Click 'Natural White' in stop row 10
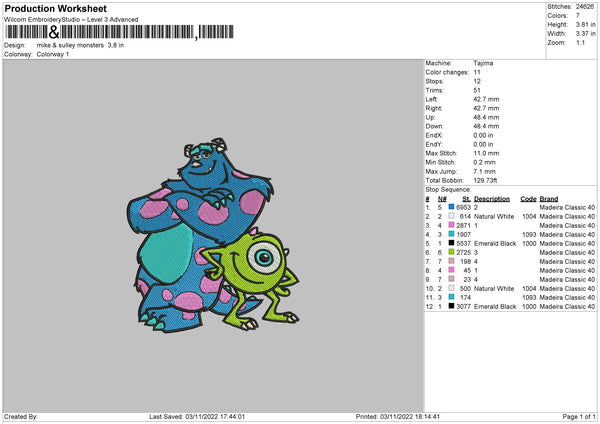The height and width of the screenshot is (424, 600). 494,289
